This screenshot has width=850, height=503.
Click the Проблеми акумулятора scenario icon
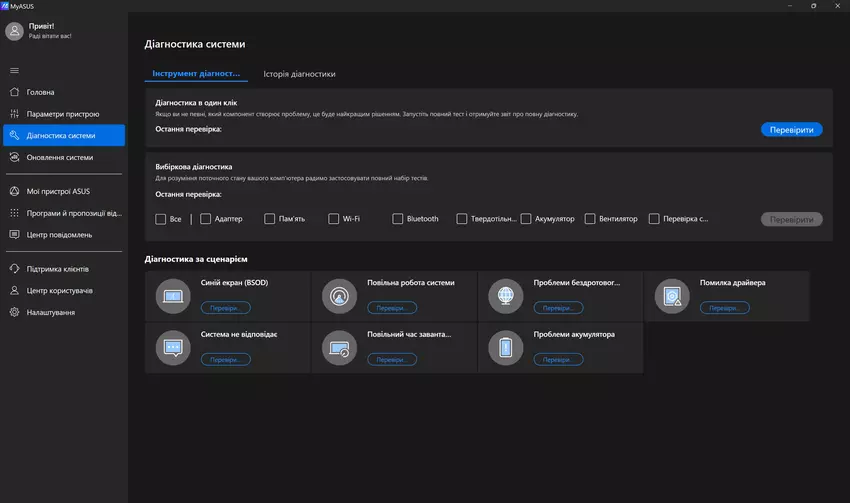(506, 348)
